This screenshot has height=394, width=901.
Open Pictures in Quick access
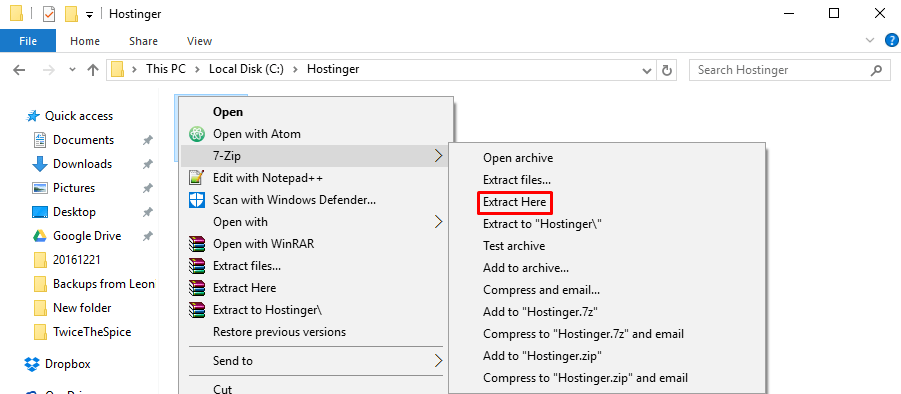click(74, 188)
